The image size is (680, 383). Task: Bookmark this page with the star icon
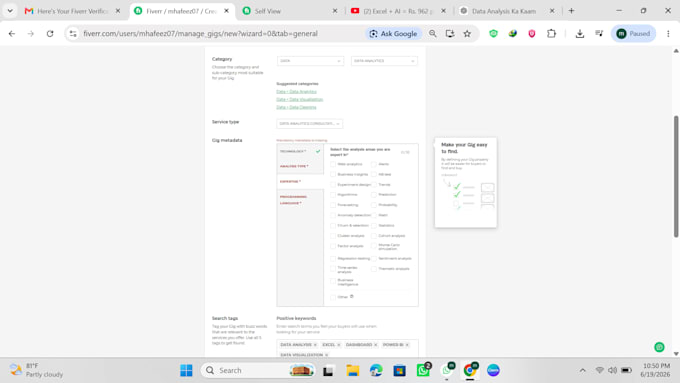pos(467,33)
